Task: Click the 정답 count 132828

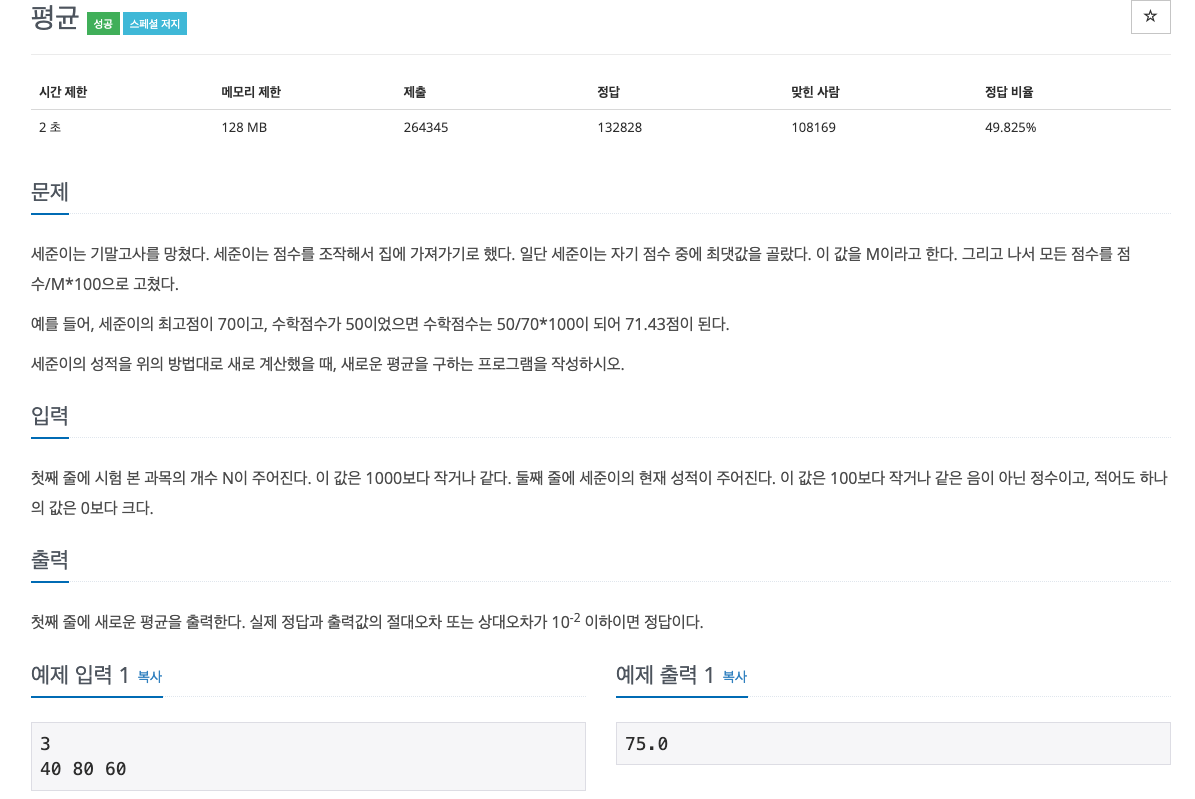Action: tap(619, 127)
